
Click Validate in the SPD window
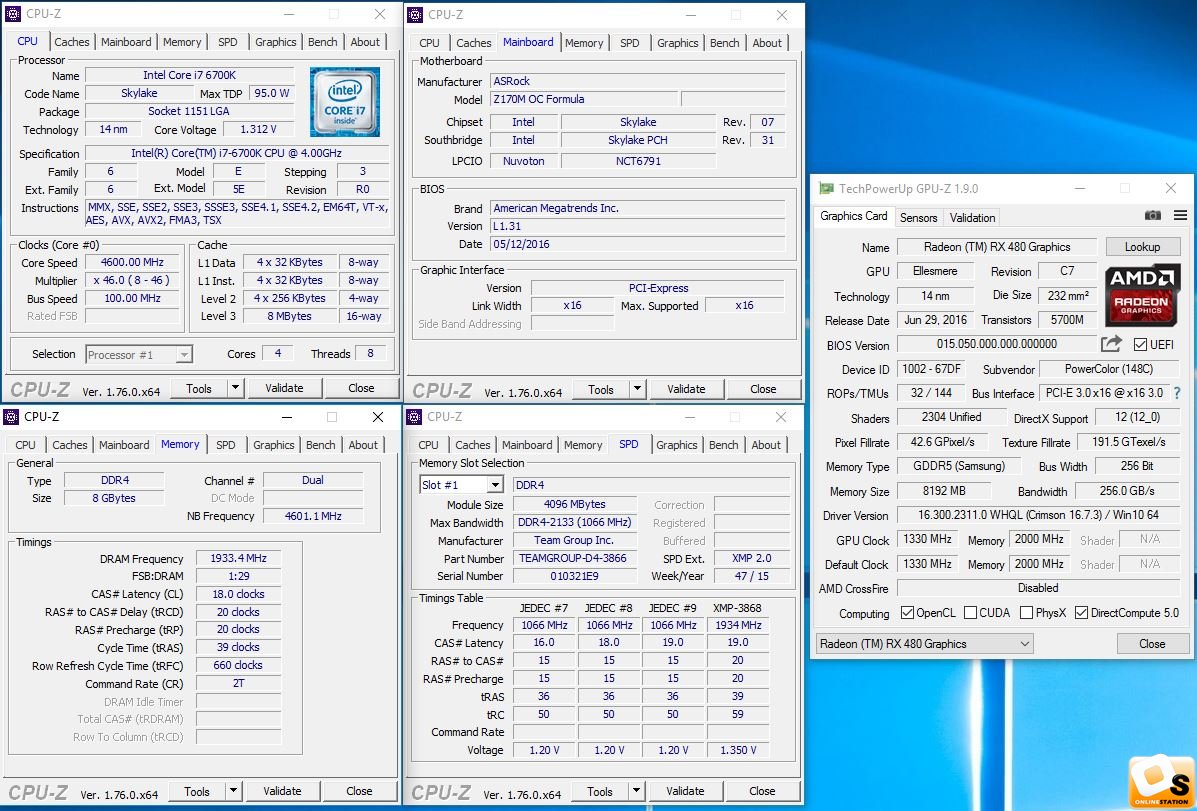(685, 791)
